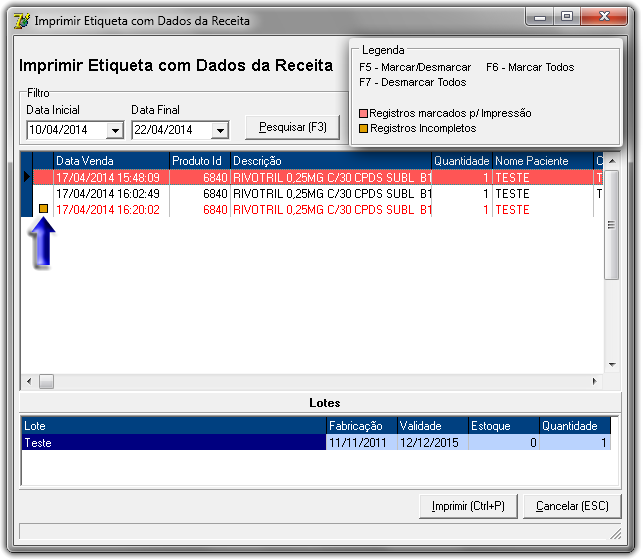Image resolution: width=643 pixels, height=559 pixels.
Task: Select sale row 17/04/2014 16:20:02
Action: coord(318,209)
